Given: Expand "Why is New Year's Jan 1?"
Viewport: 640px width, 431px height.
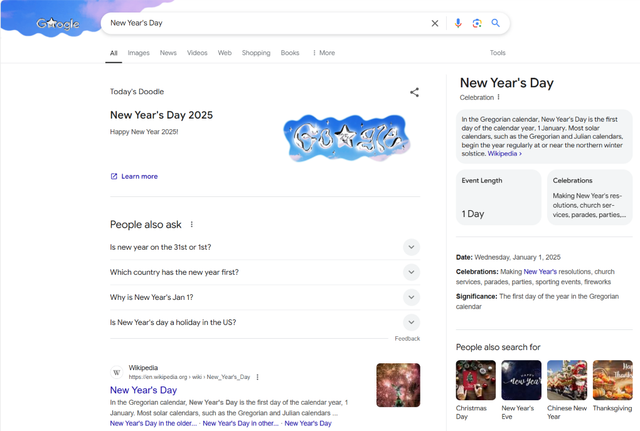Looking at the screenshot, I should tap(411, 297).
